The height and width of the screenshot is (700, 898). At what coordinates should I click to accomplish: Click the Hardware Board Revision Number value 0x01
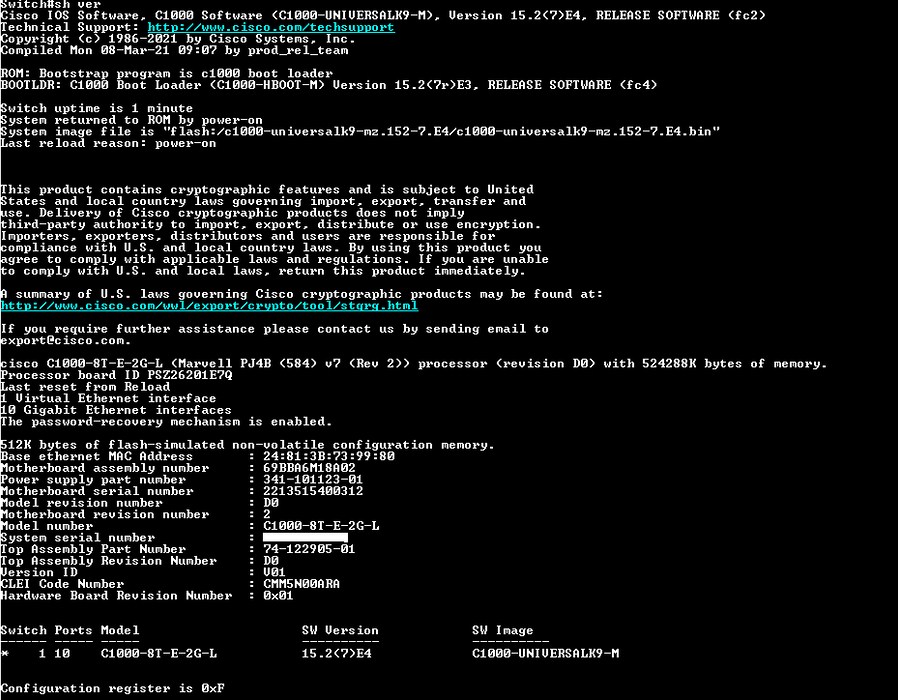pos(278,596)
